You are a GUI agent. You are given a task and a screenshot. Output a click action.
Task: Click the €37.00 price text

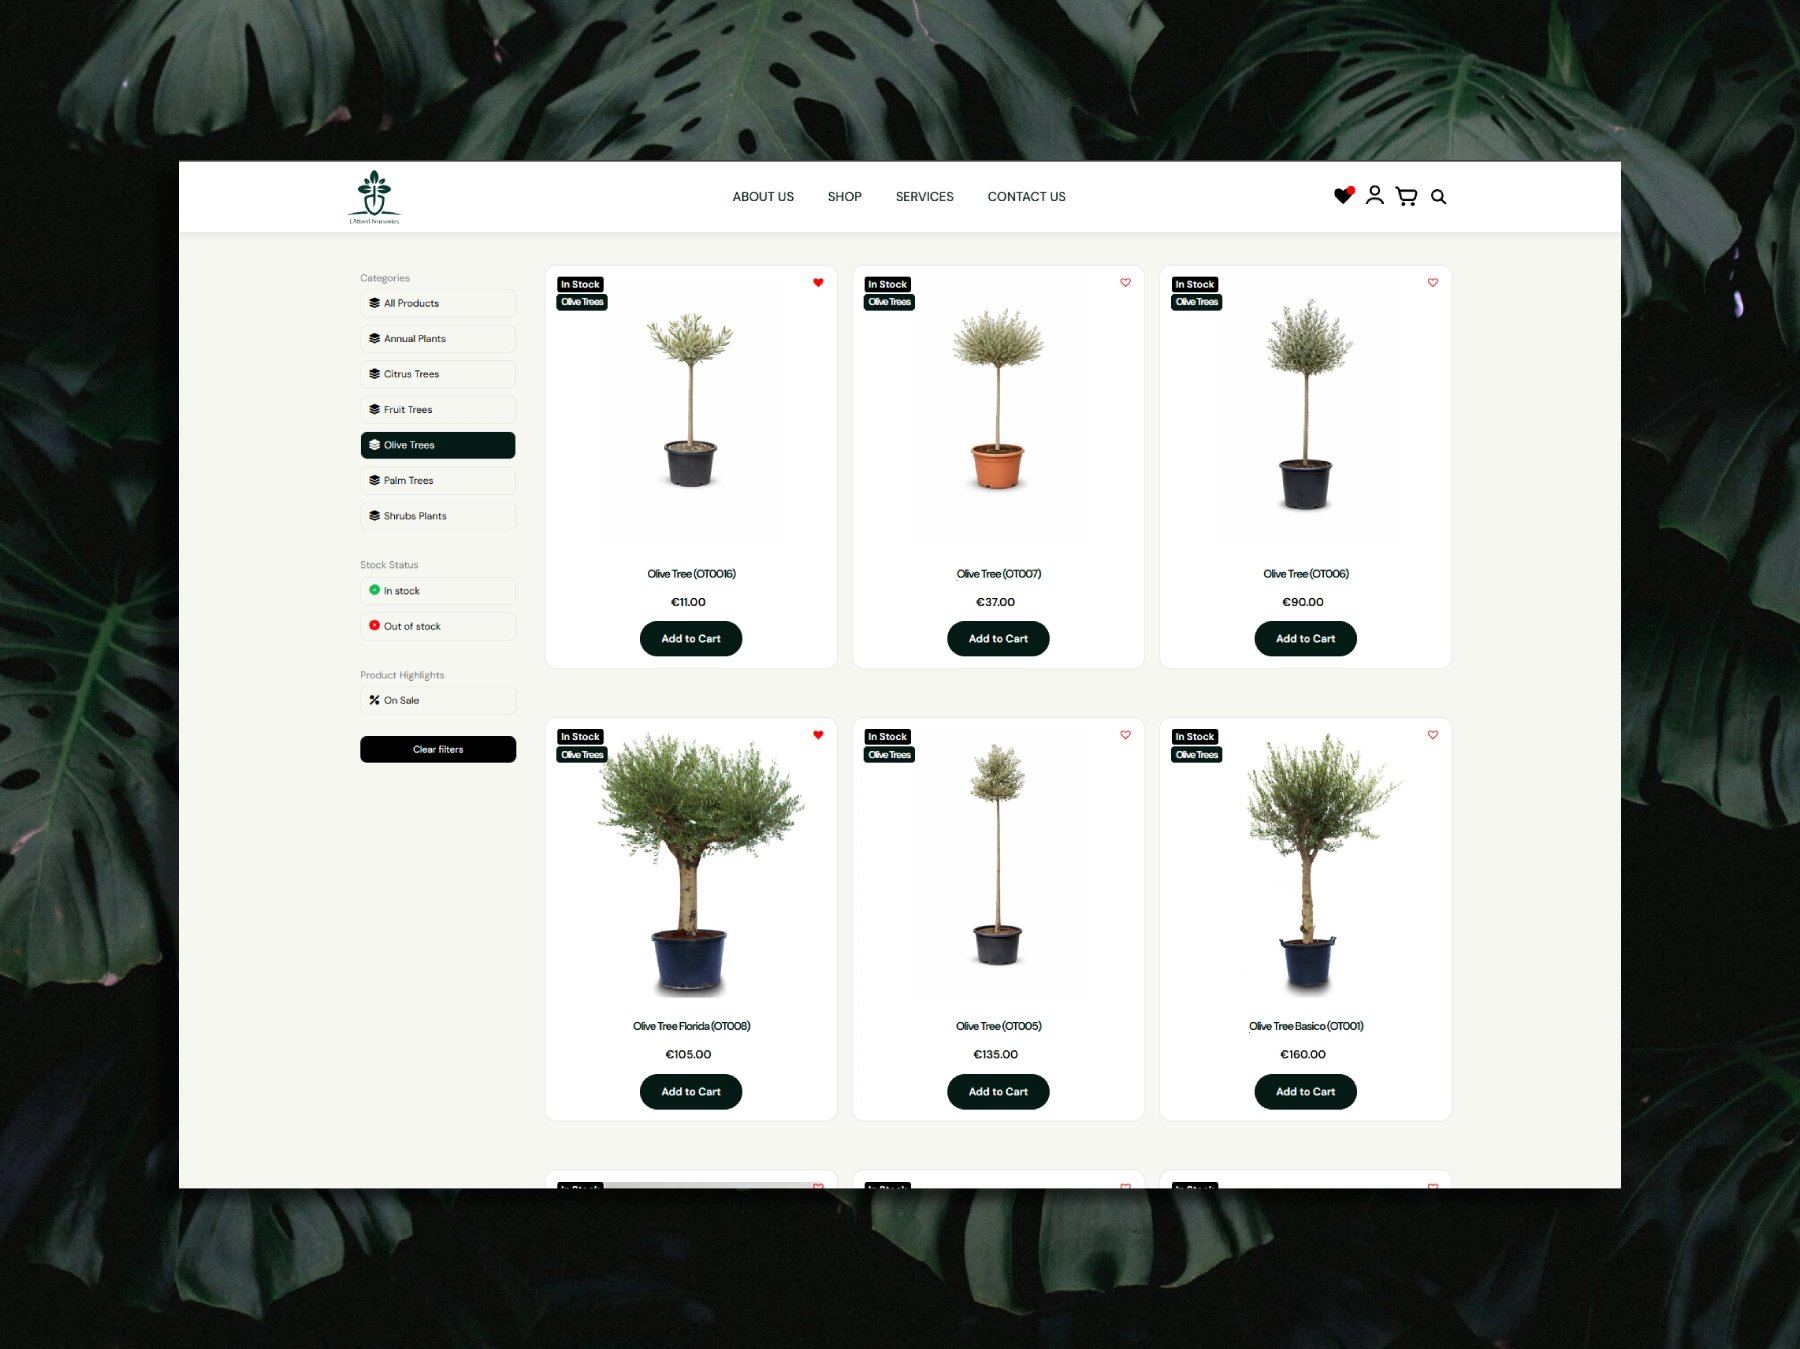pyautogui.click(x=995, y=602)
